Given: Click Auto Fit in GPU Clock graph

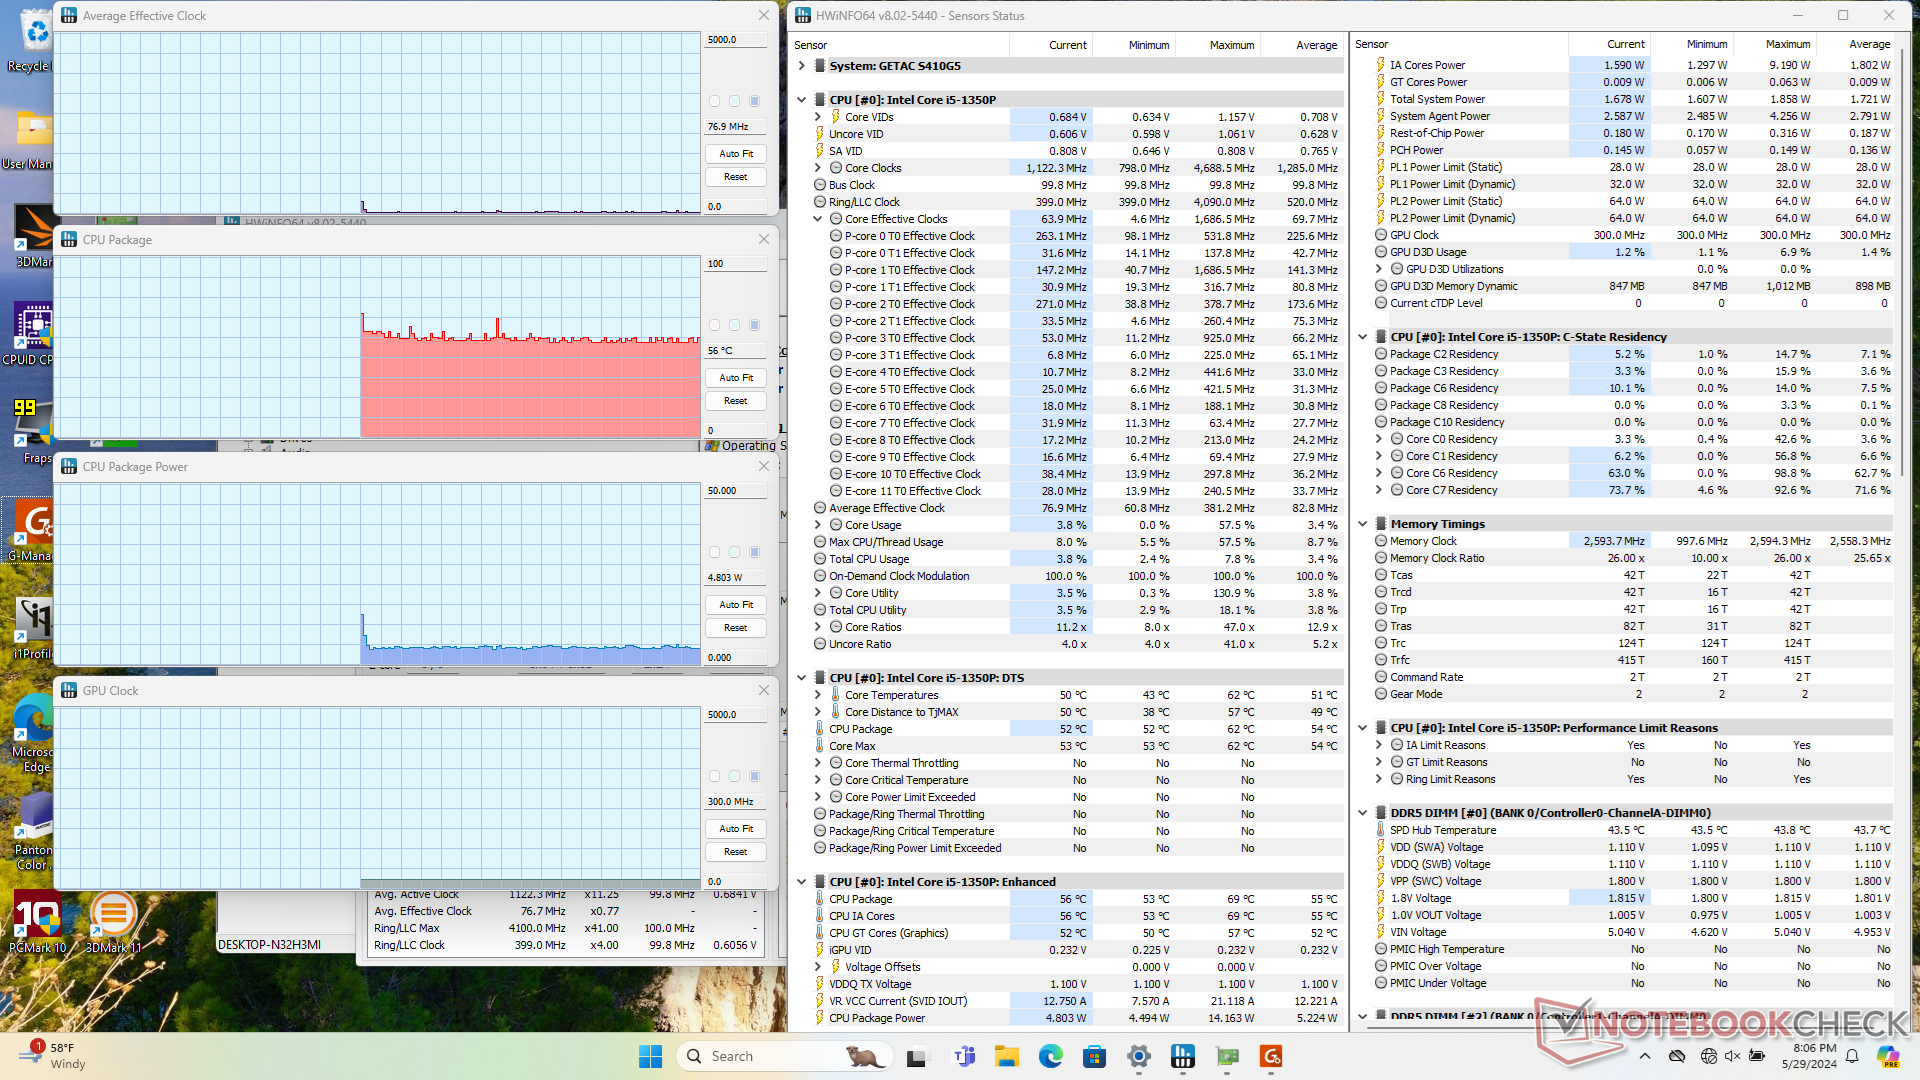Looking at the screenshot, I should tap(736, 829).
